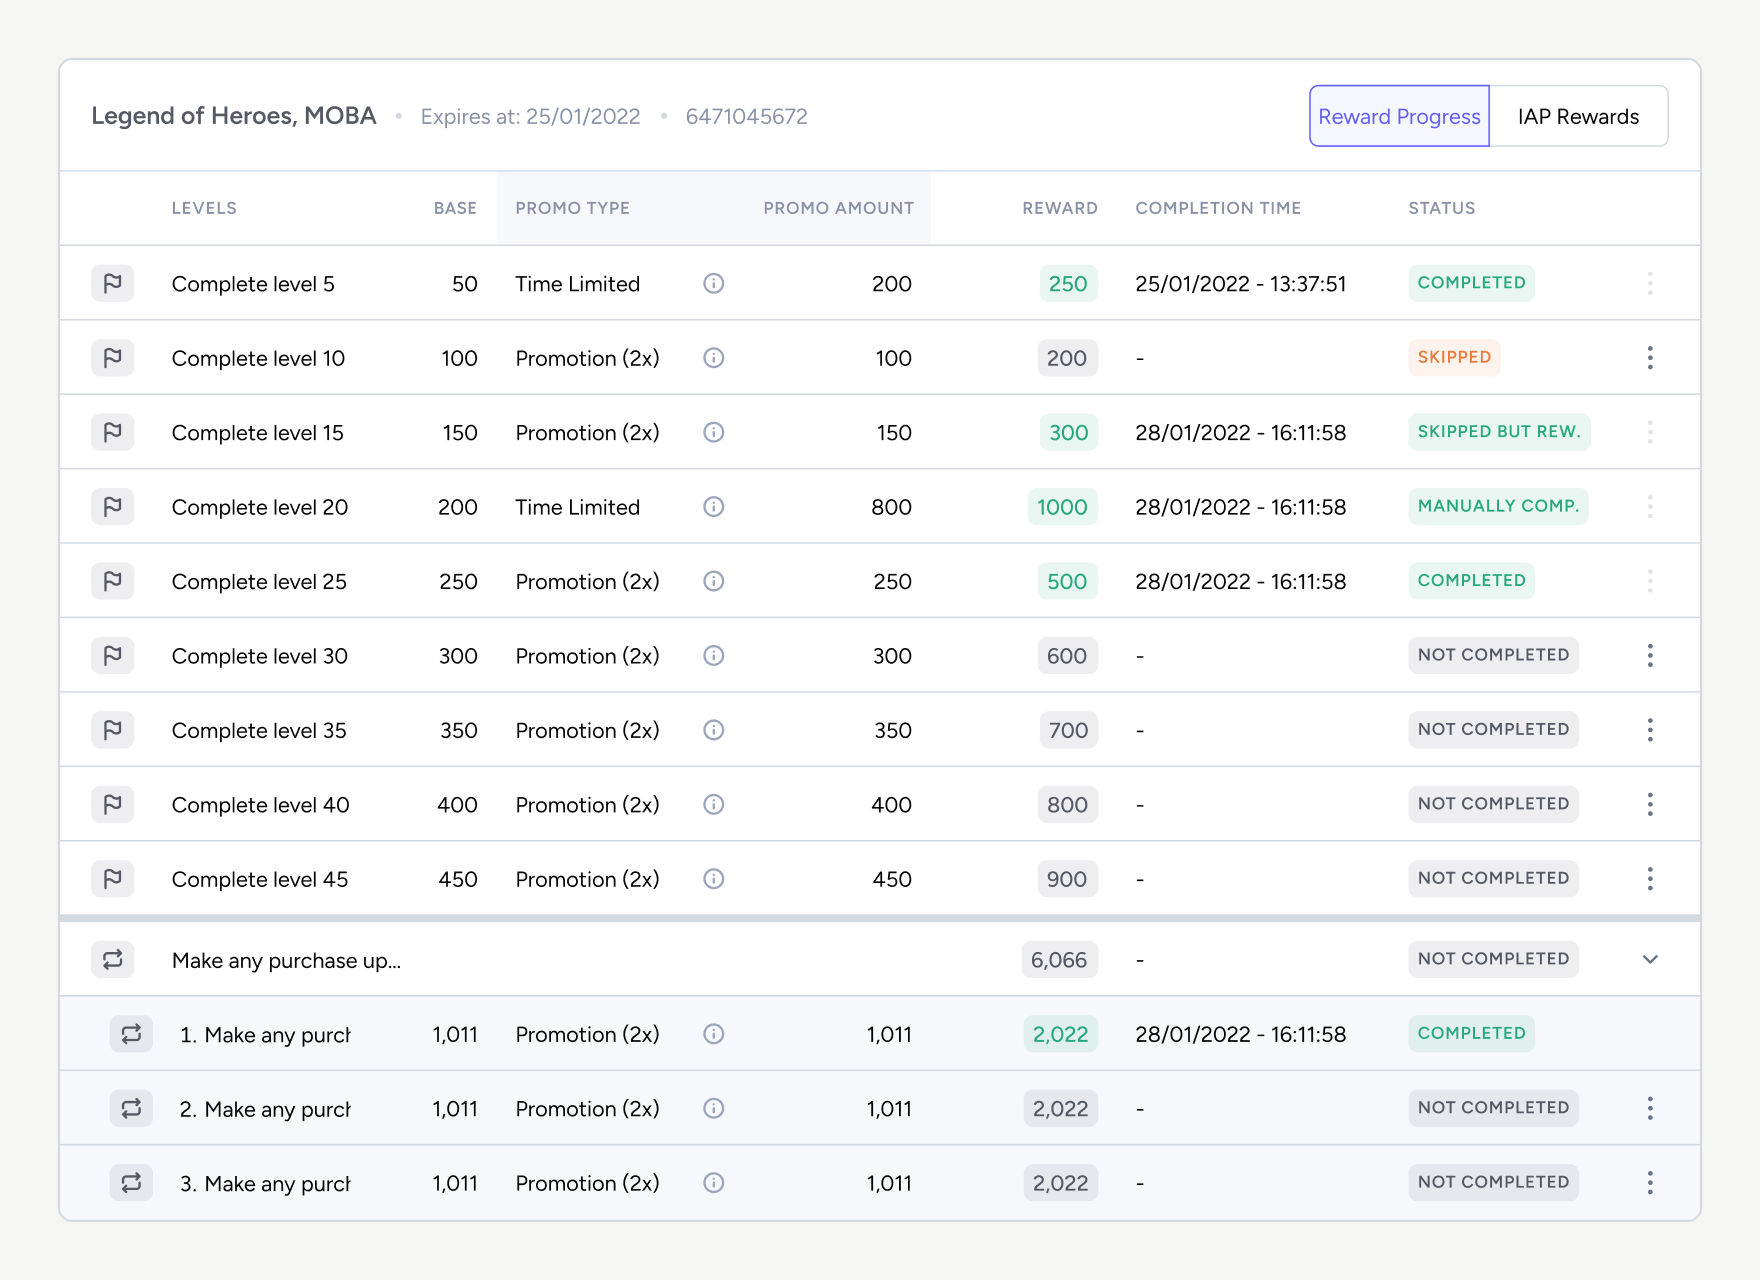Click the repeat icon beside Make any purchase up...

(113, 959)
